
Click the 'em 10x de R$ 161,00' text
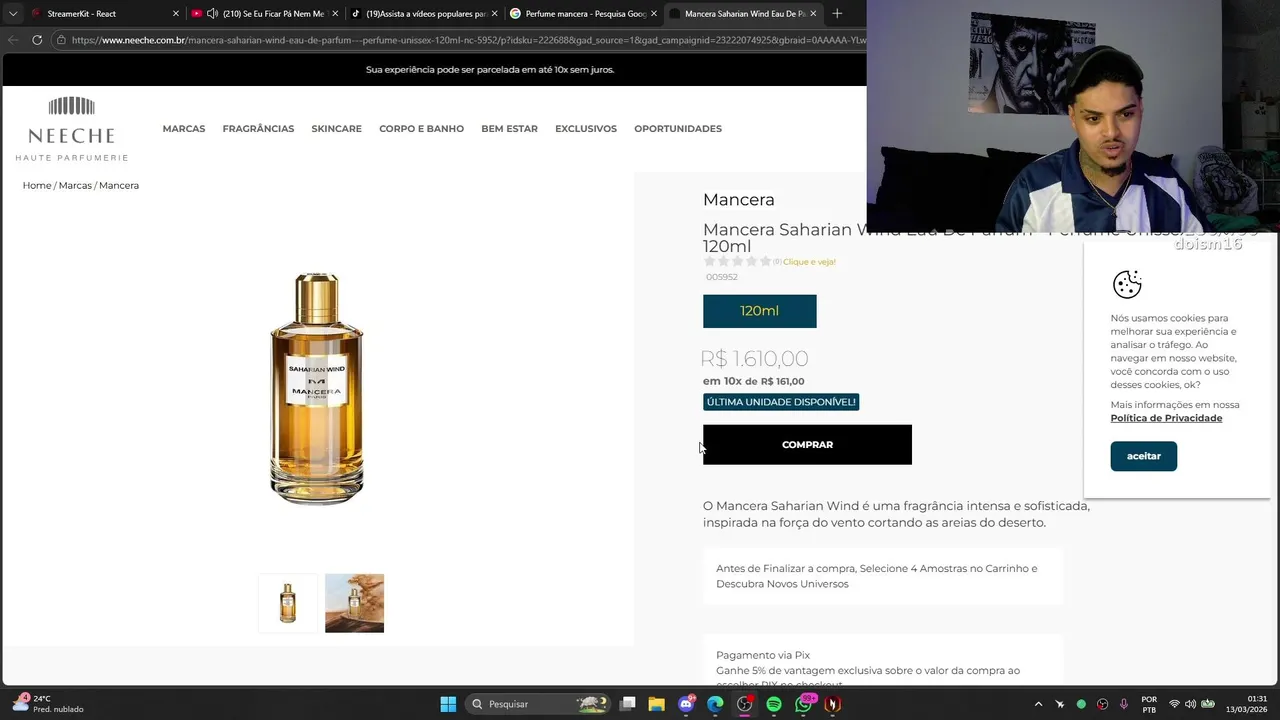click(x=754, y=381)
